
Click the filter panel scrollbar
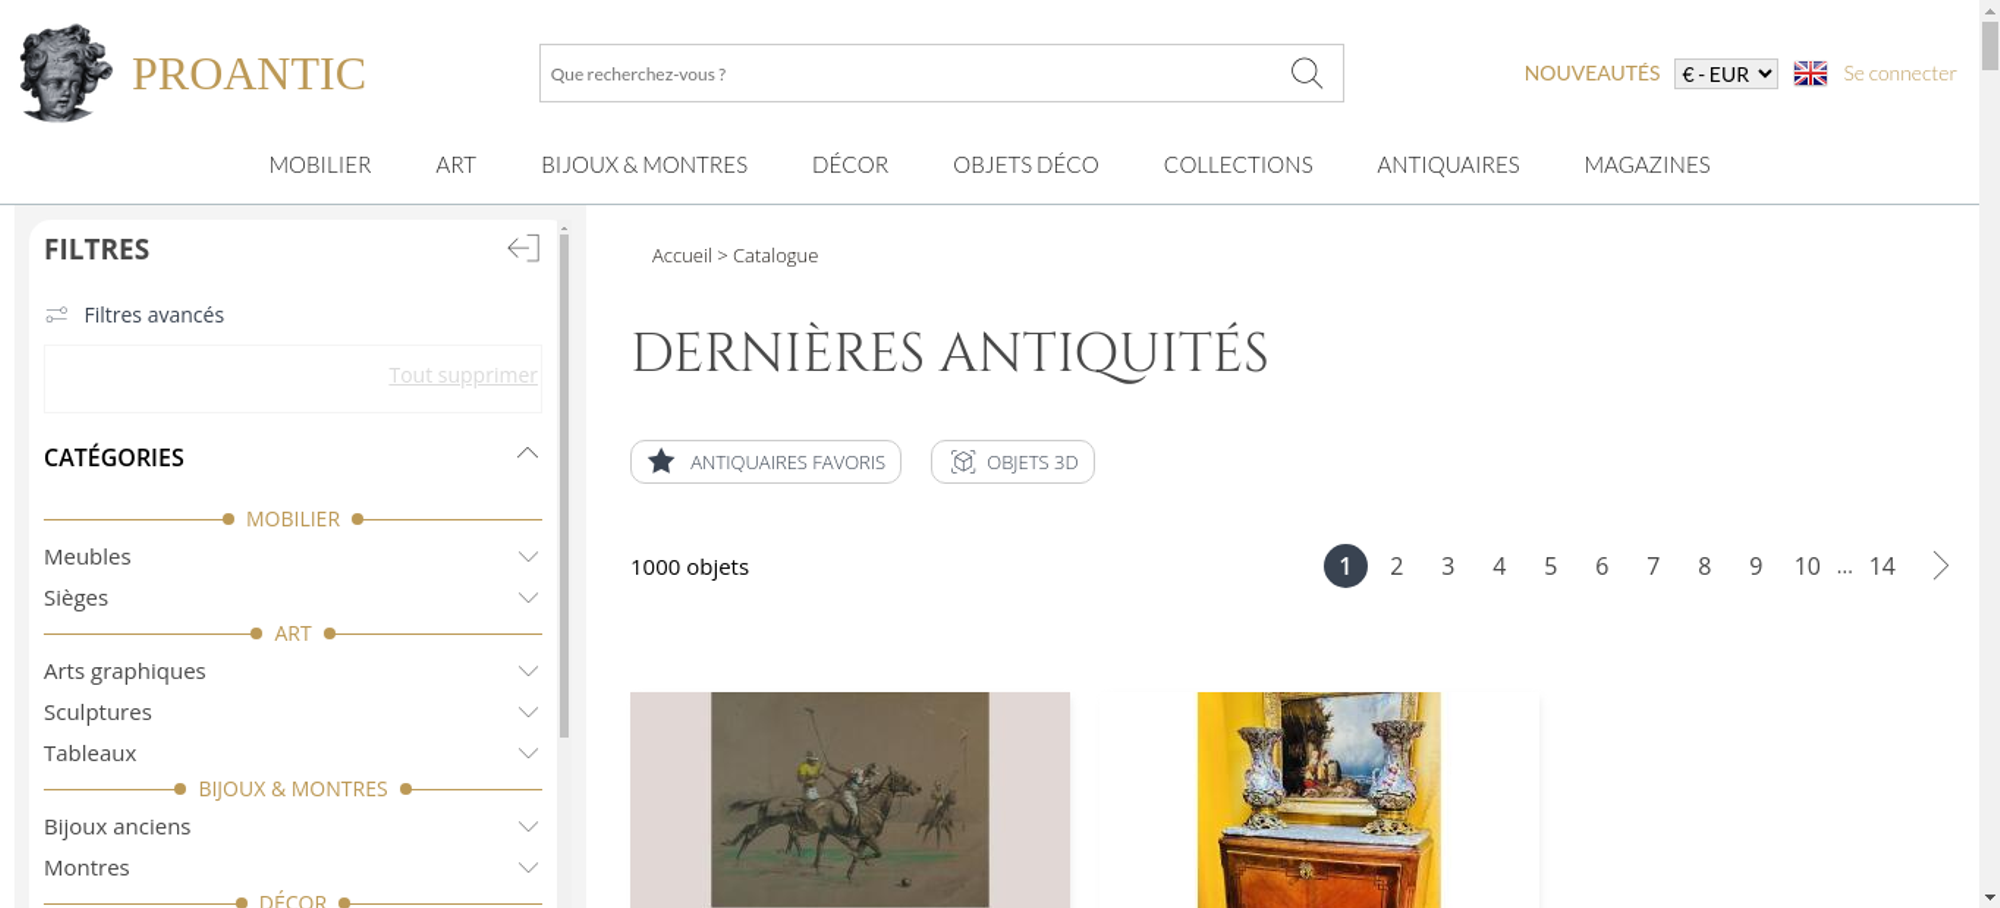[564, 485]
